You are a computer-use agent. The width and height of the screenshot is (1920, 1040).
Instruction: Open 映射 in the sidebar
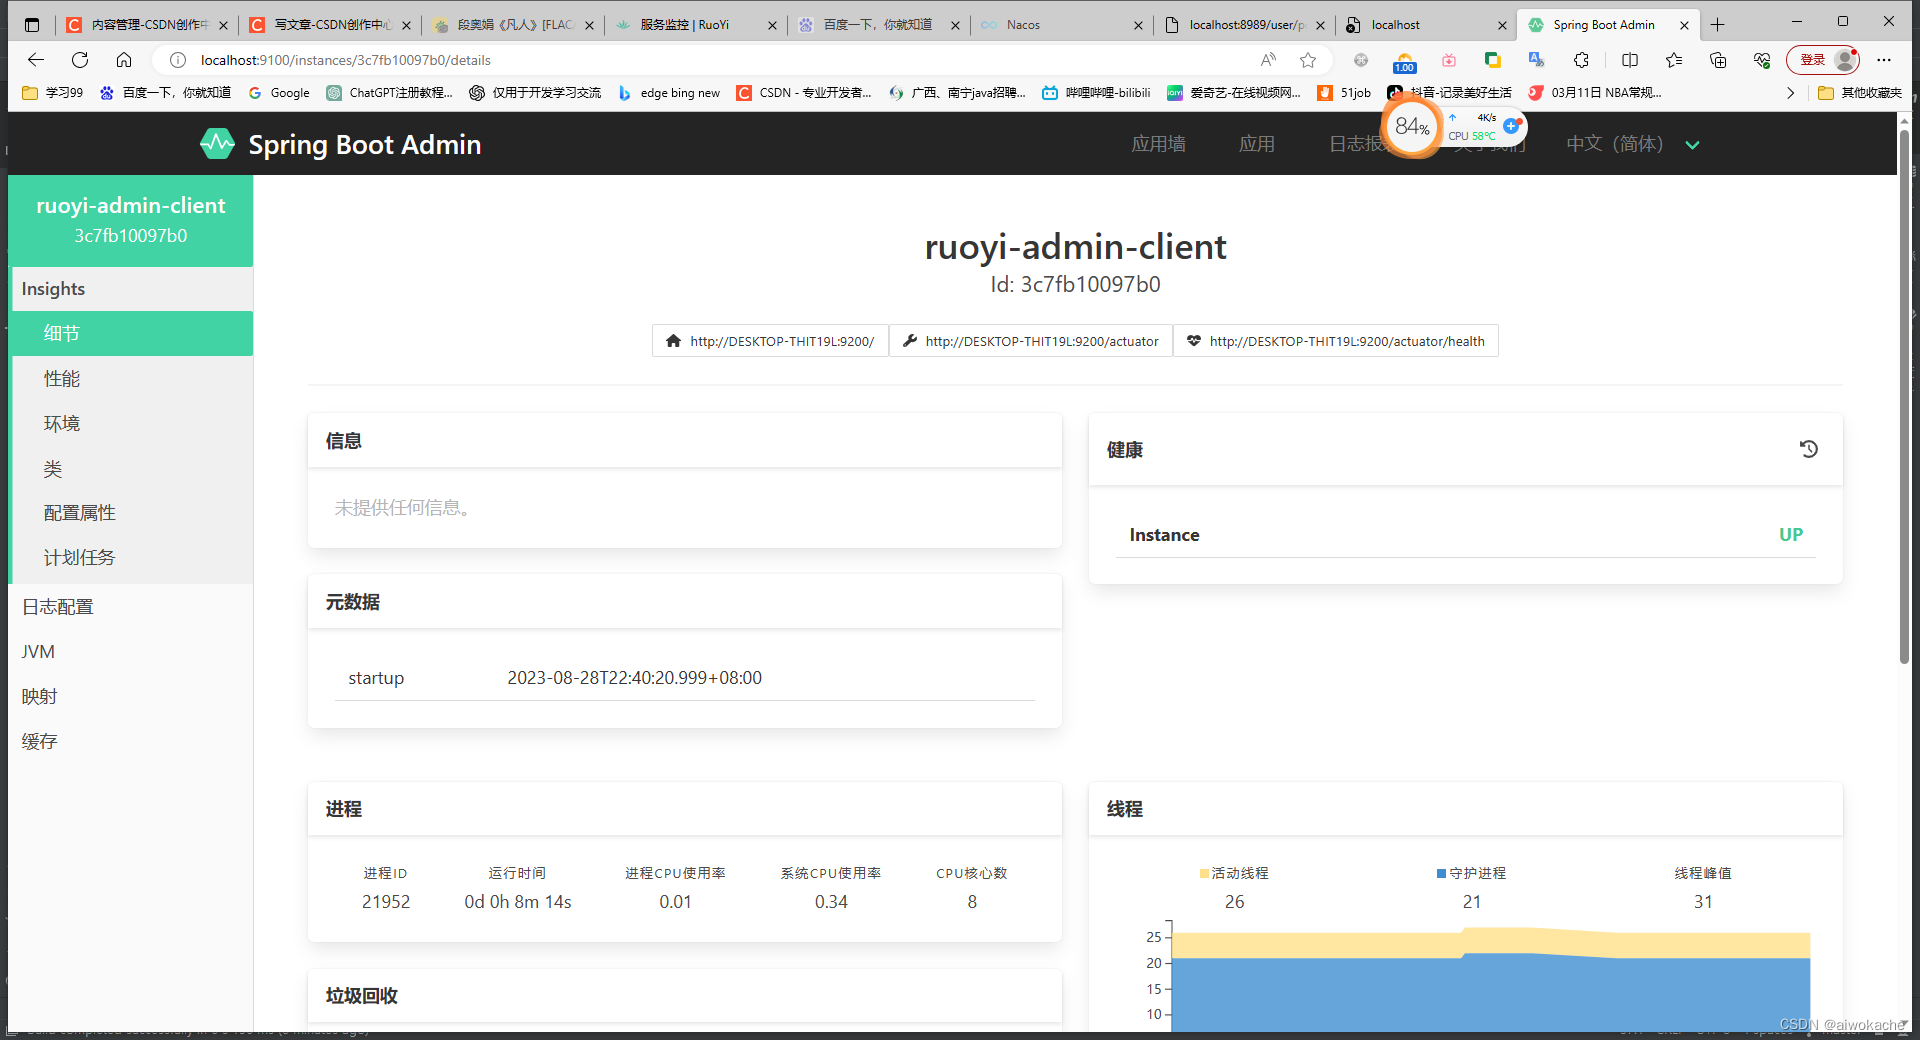click(130, 697)
